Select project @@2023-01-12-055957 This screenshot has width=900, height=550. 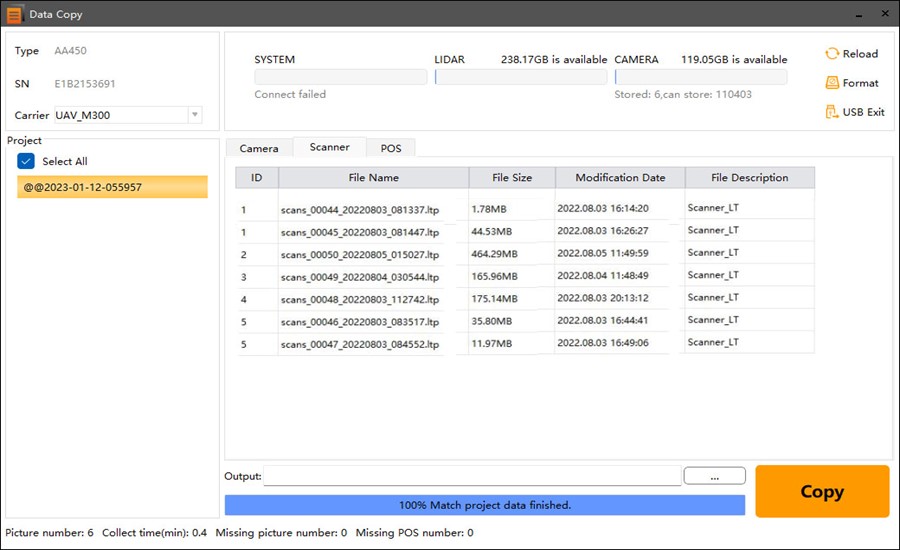coord(112,187)
